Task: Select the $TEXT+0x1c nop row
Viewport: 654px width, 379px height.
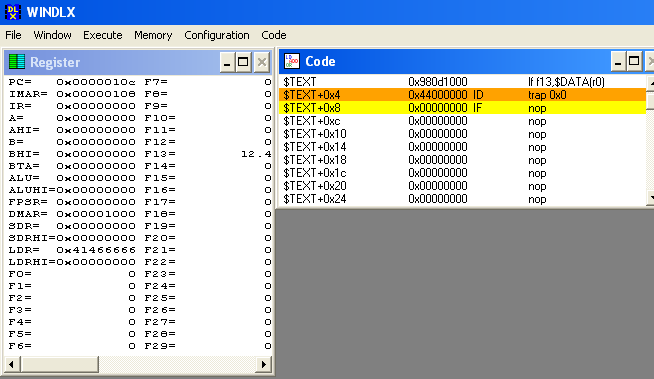Action: click(x=462, y=173)
